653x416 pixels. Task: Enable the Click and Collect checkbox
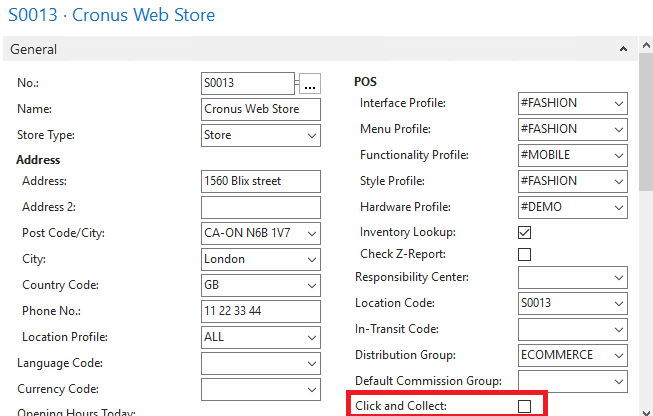[524, 406]
